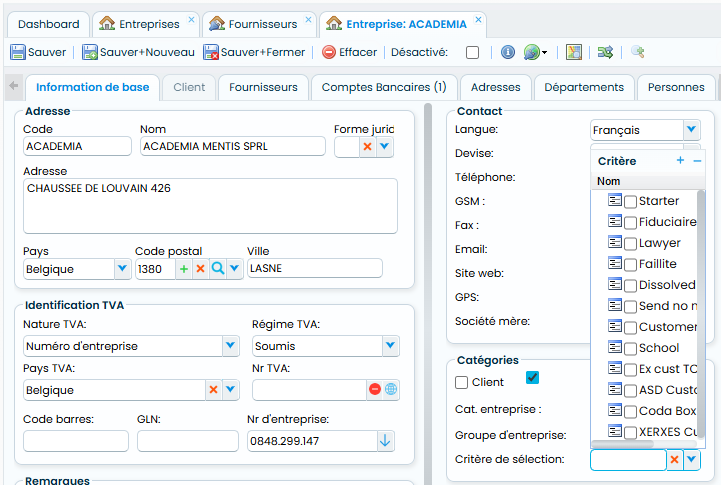Click green plus next to Code postal
This screenshot has width=721, height=485.
(184, 268)
